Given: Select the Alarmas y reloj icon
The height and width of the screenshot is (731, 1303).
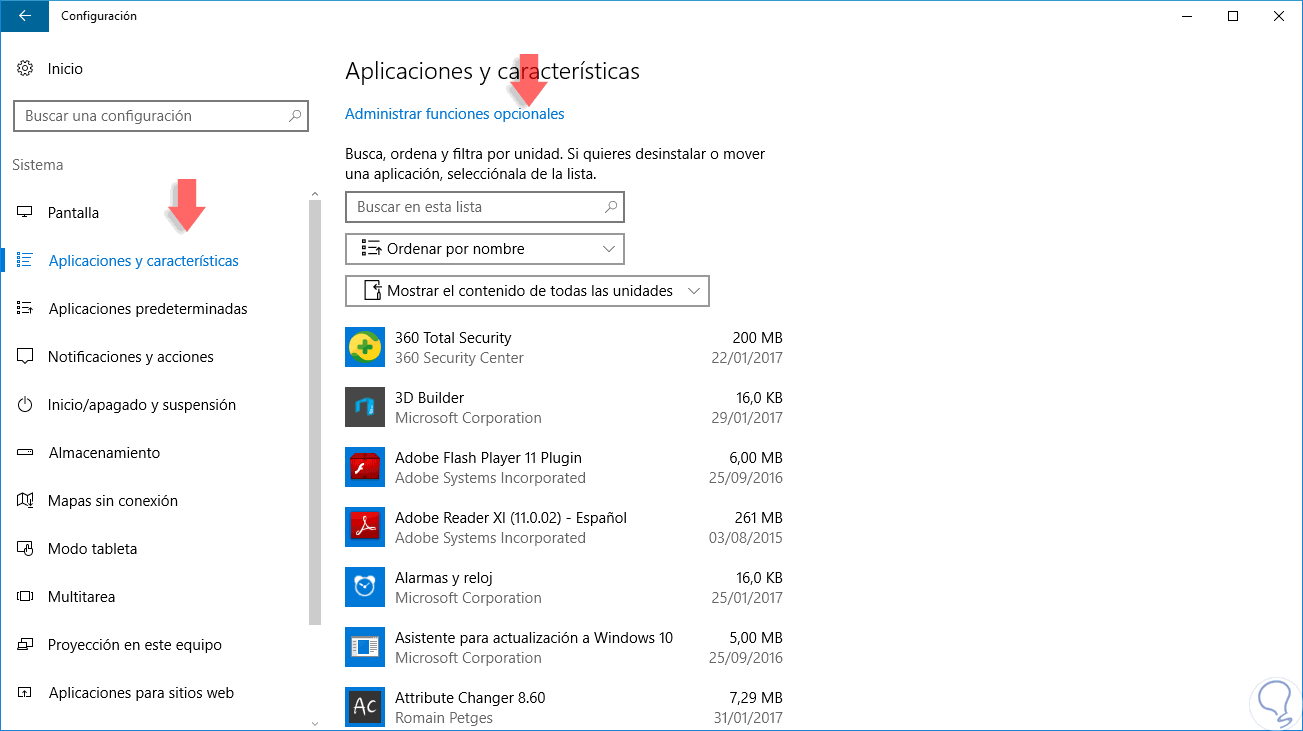Looking at the screenshot, I should coord(365,588).
